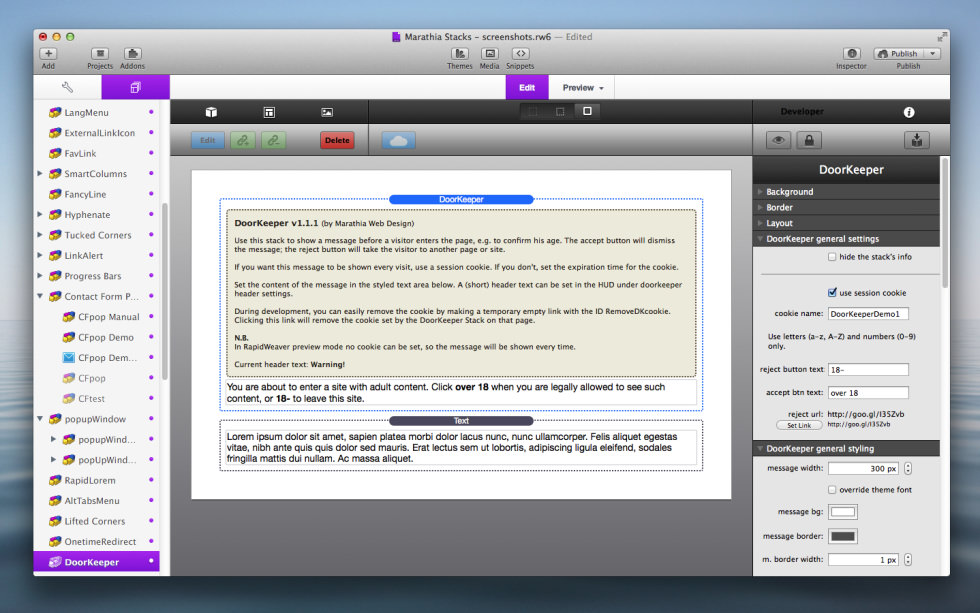The height and width of the screenshot is (613, 980).
Task: Click the Publish button
Action: (x=899, y=54)
